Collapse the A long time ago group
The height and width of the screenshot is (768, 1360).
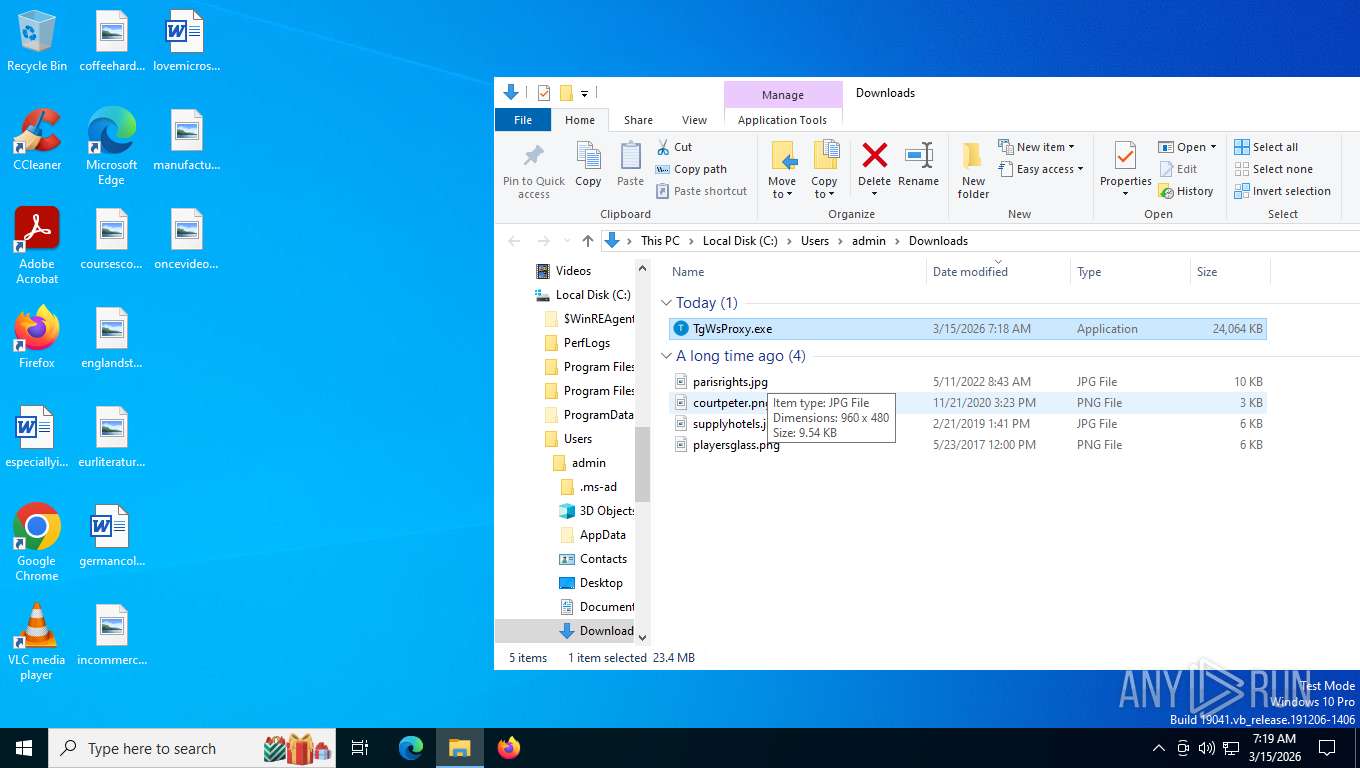coord(667,356)
